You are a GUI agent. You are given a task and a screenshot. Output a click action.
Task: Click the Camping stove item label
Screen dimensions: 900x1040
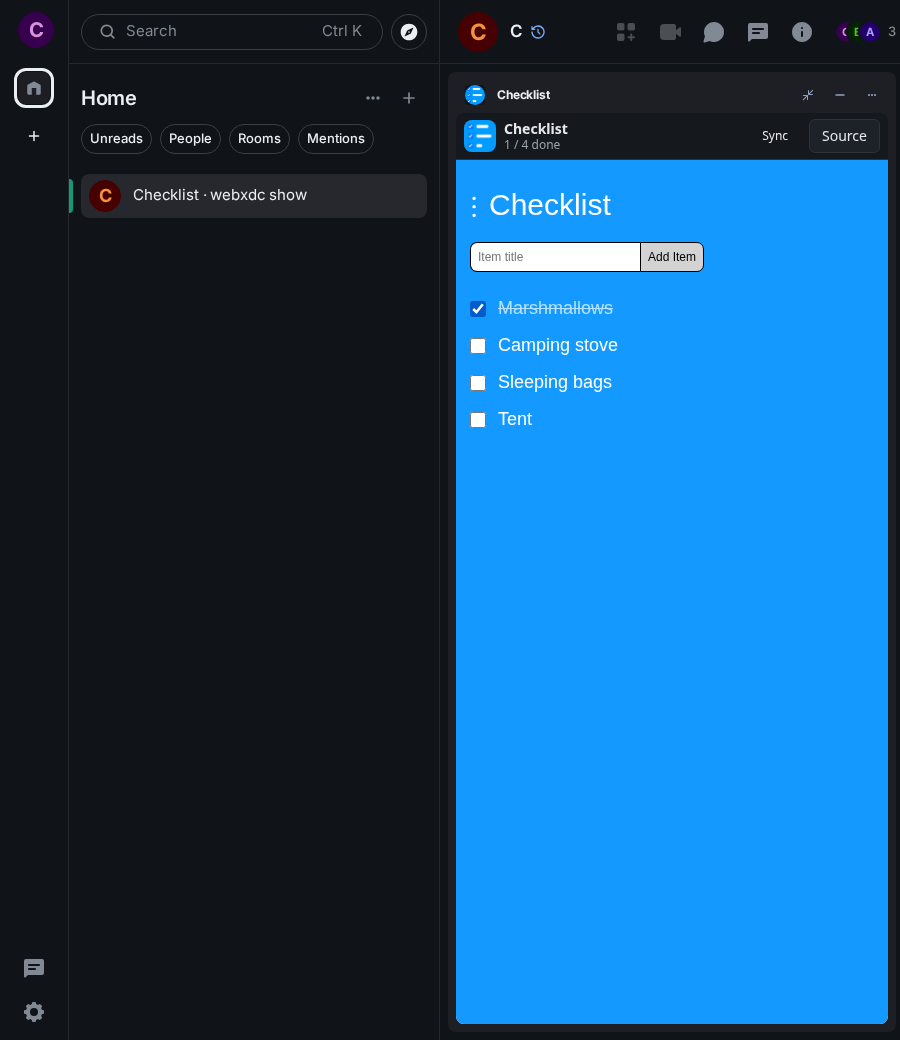tap(558, 345)
